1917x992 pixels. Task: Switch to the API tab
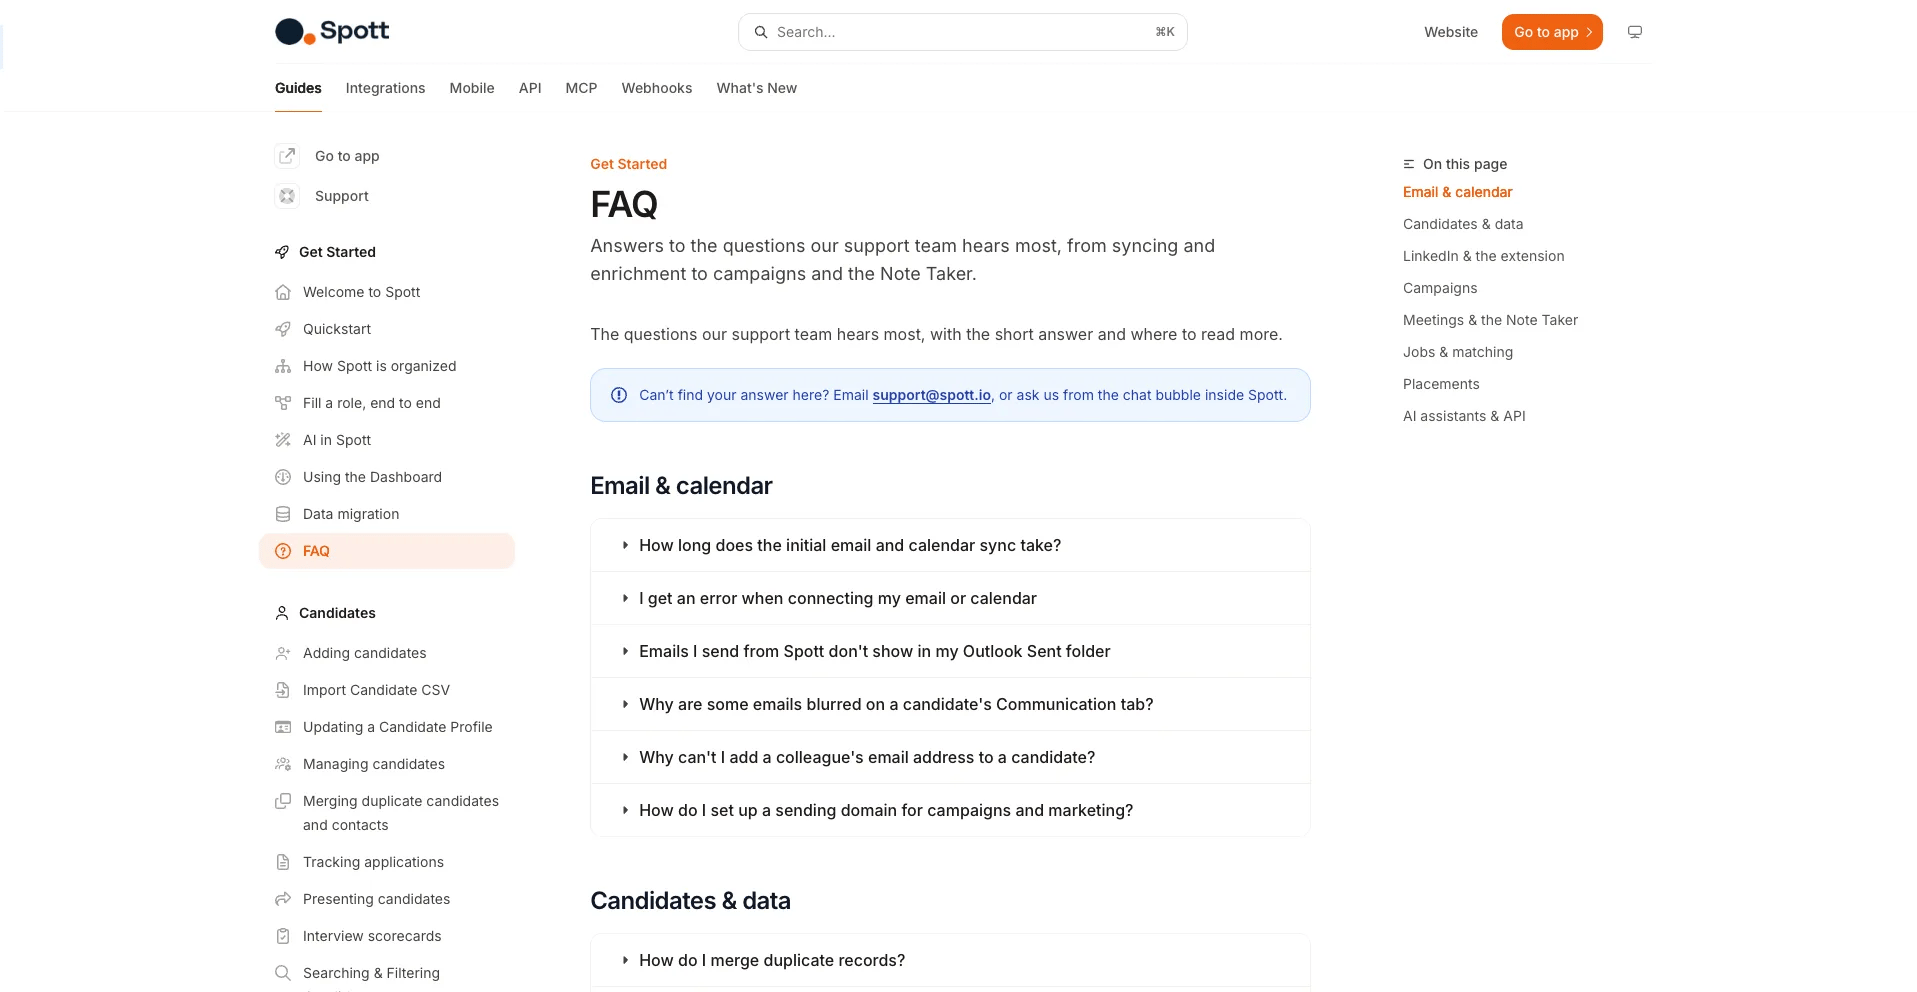pyautogui.click(x=530, y=88)
